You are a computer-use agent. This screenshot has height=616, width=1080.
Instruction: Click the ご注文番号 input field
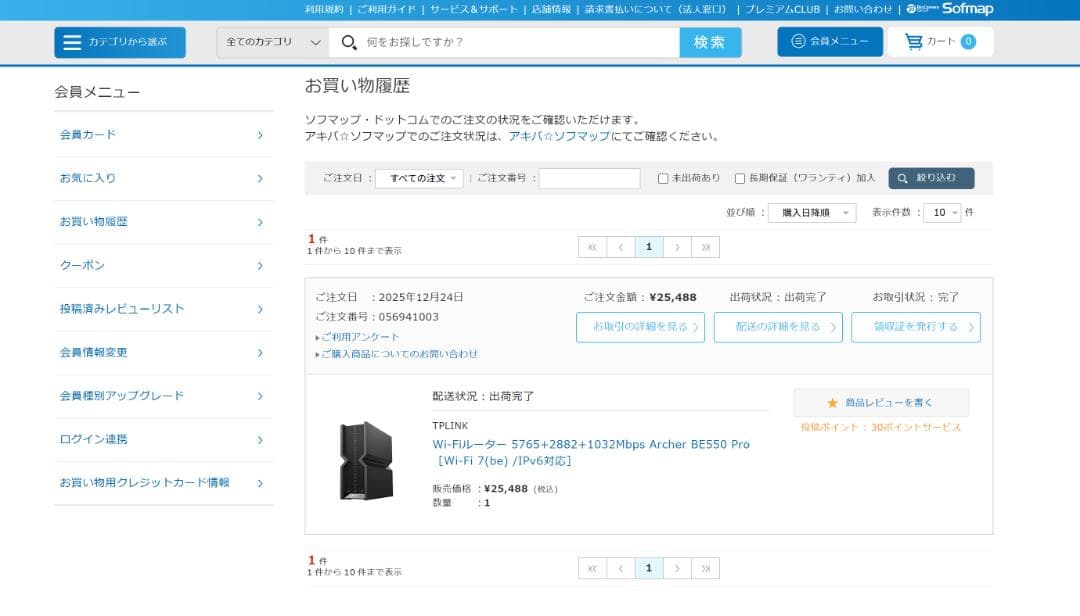pos(590,178)
